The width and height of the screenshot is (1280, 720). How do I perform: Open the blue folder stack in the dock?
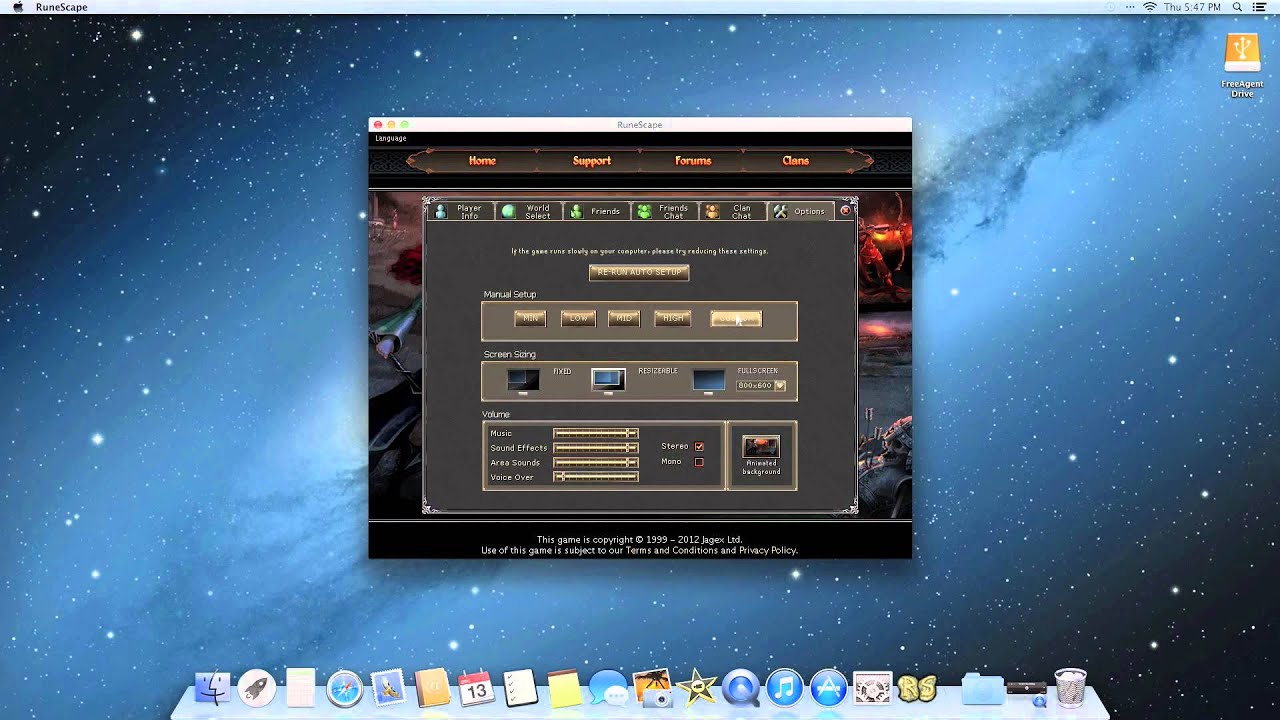pyautogui.click(x=982, y=688)
